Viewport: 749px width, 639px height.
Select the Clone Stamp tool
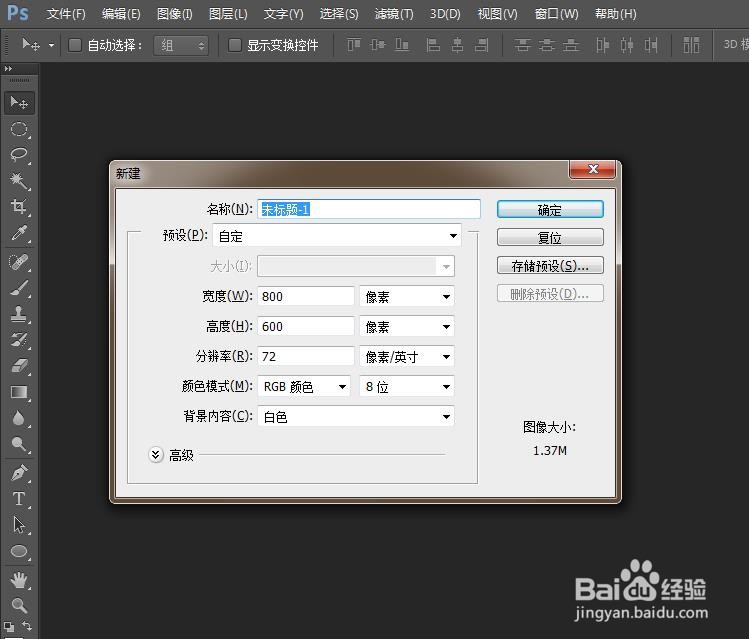click(19, 314)
